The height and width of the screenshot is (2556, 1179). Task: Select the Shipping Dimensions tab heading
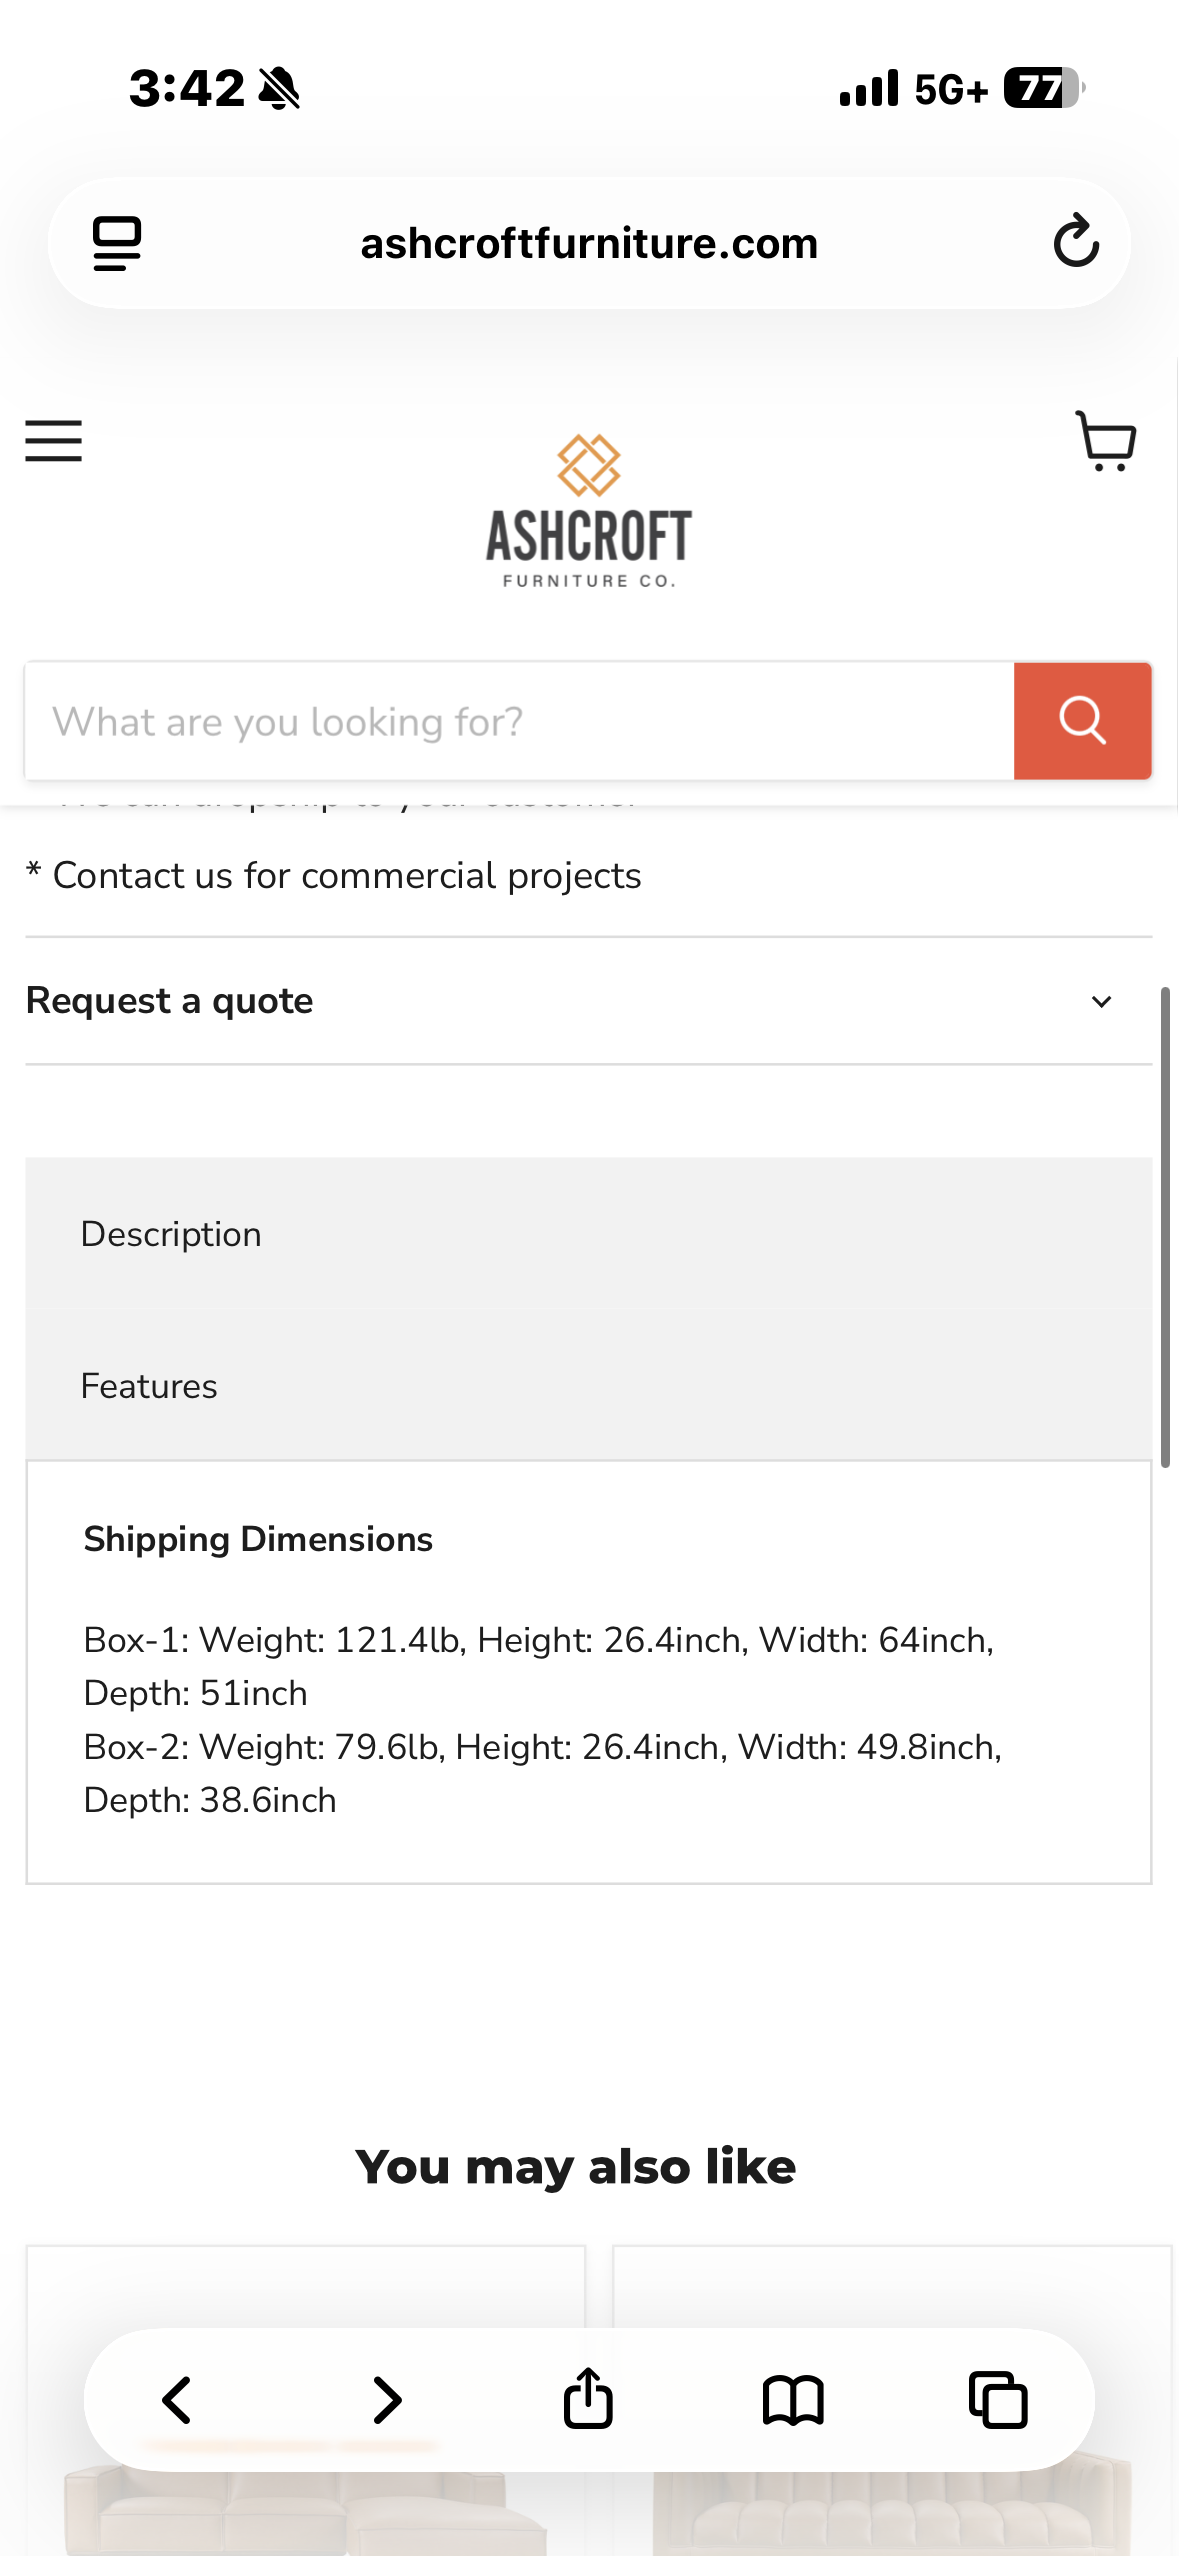tap(258, 1539)
